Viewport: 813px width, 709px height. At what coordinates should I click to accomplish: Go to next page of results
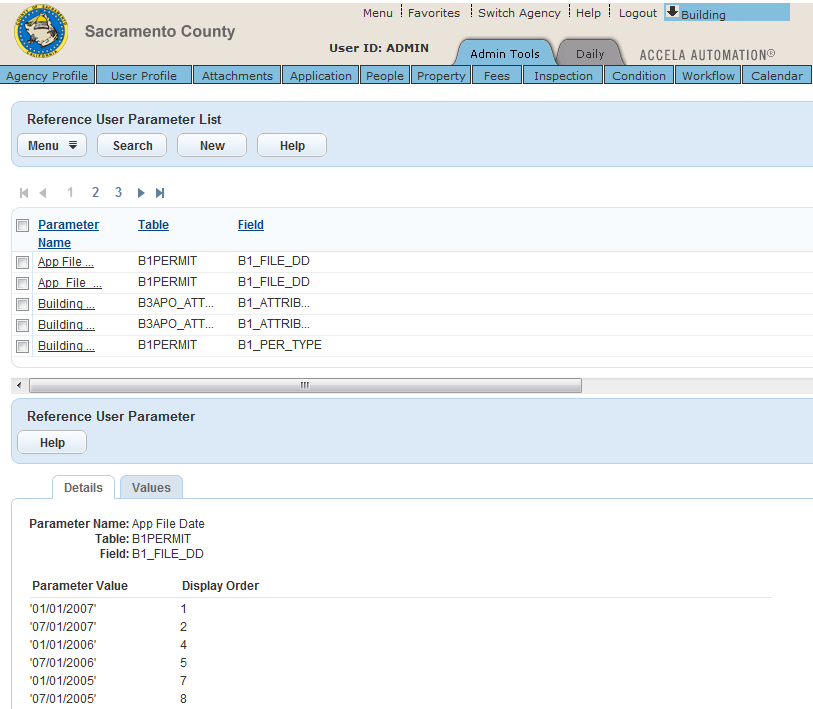click(141, 193)
